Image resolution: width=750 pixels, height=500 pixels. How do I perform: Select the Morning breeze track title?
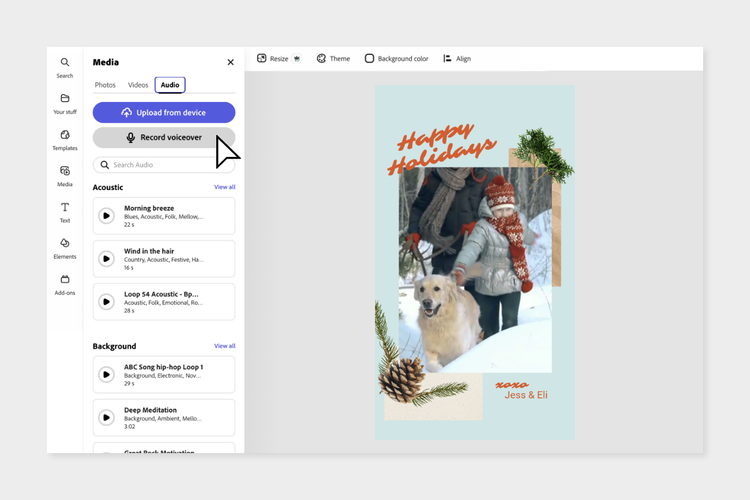coord(149,208)
